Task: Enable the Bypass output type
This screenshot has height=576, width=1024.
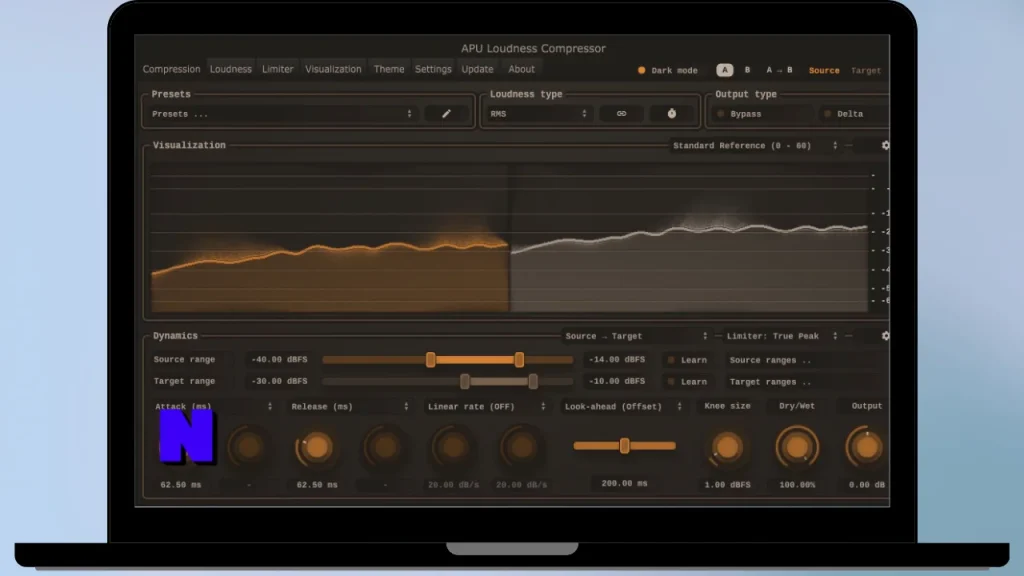Action: [739, 114]
